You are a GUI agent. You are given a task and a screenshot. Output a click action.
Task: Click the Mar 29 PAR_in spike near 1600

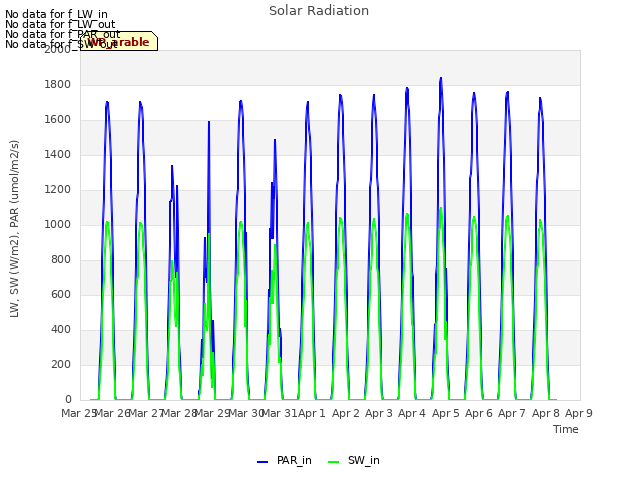pyautogui.click(x=209, y=122)
